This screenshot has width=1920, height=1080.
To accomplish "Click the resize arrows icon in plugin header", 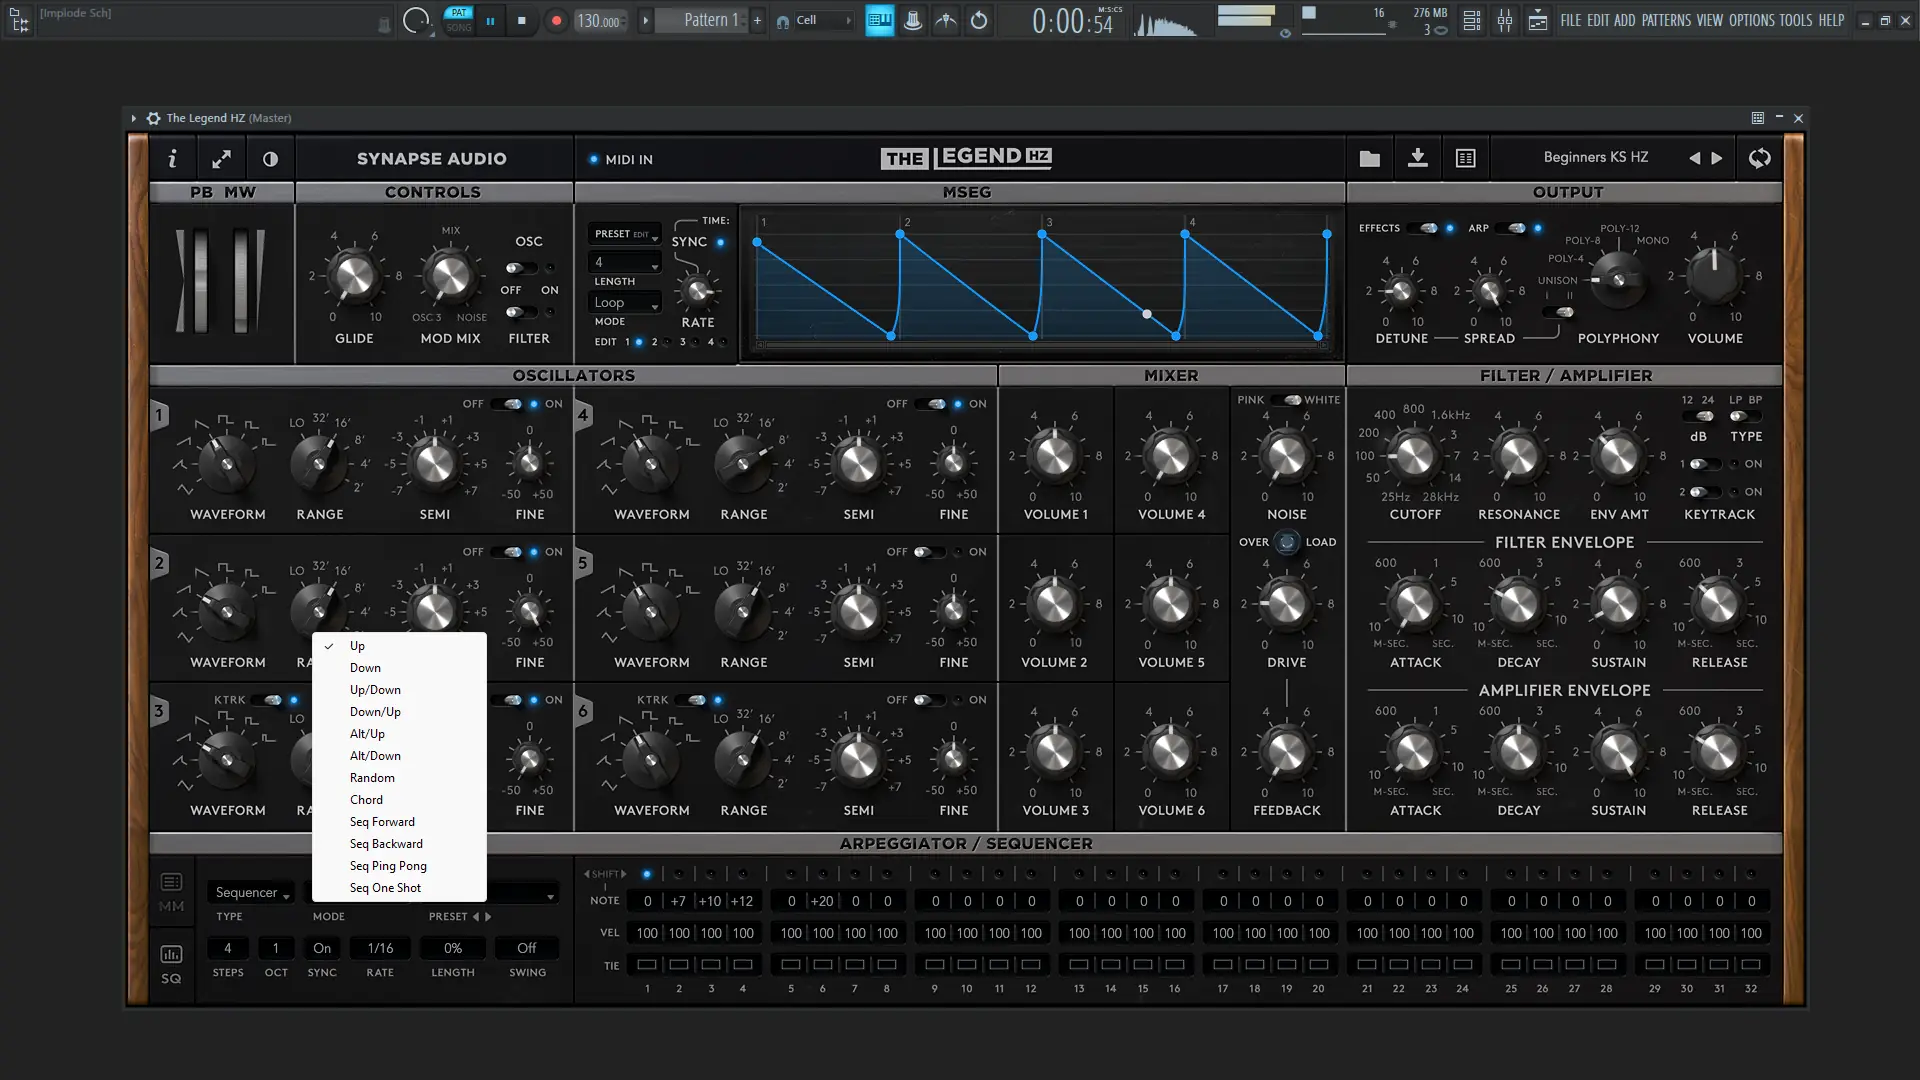I will click(x=221, y=158).
